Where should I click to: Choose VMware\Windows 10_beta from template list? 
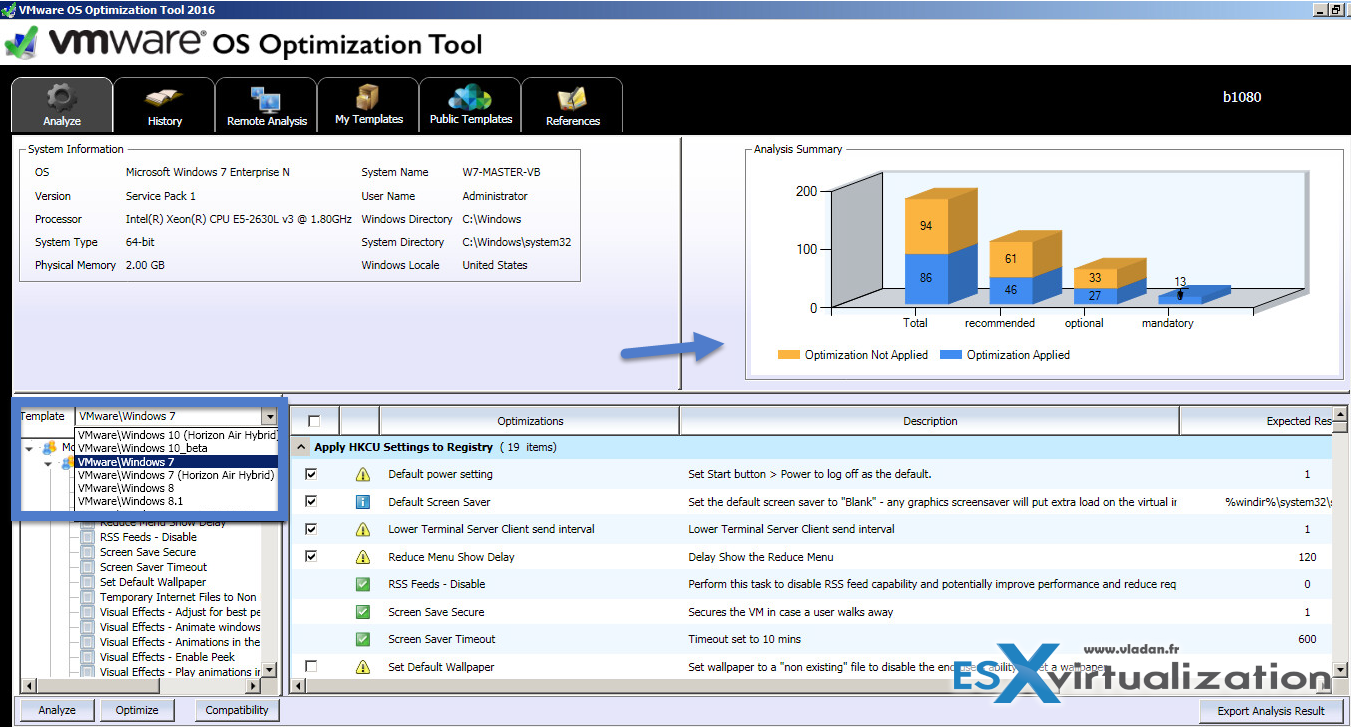pyautogui.click(x=176, y=448)
